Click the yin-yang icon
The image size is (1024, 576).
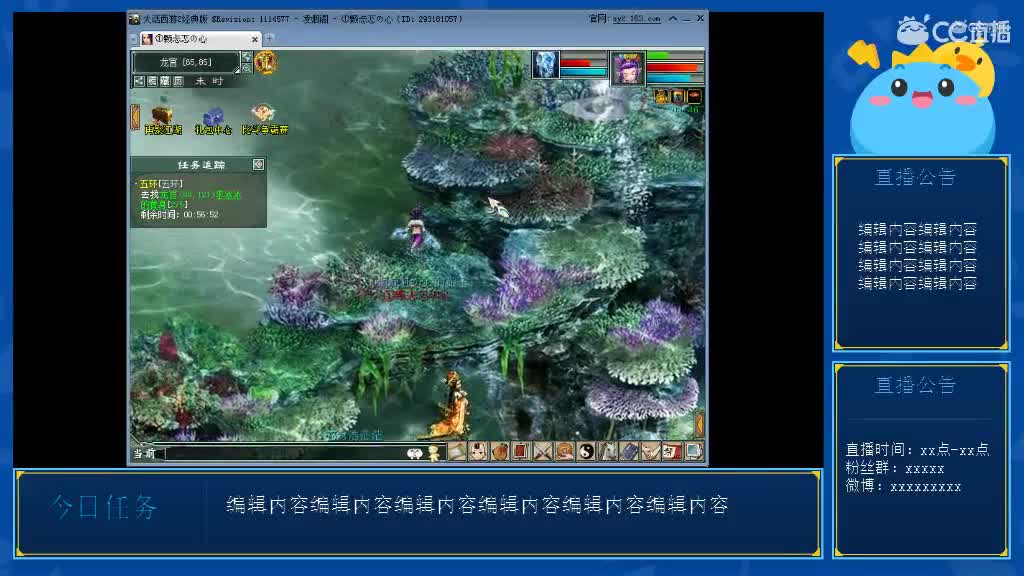click(586, 451)
